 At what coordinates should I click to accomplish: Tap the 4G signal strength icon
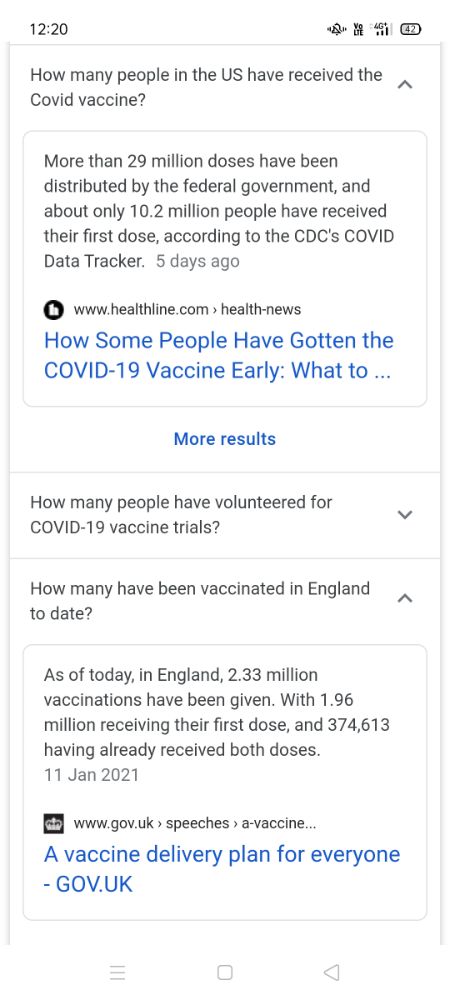pyautogui.click(x=382, y=29)
